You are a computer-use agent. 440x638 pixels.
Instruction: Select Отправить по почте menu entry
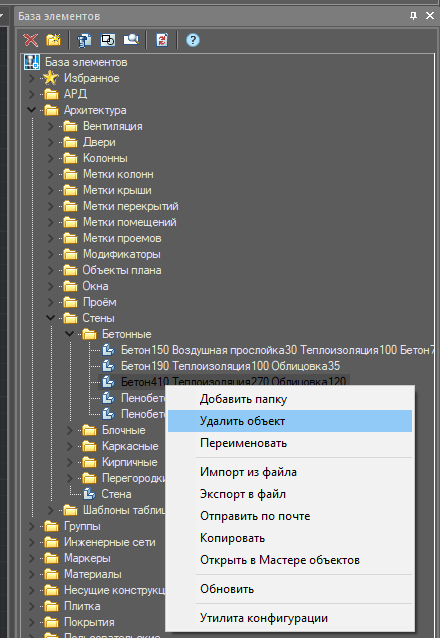pyautogui.click(x=290, y=516)
